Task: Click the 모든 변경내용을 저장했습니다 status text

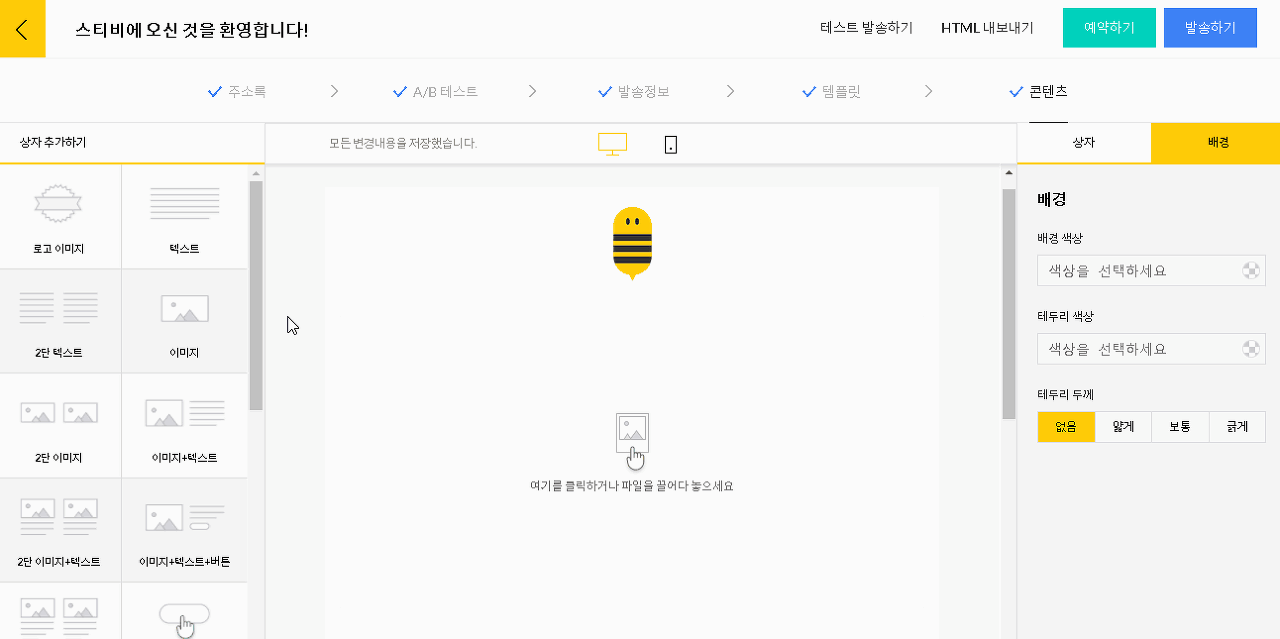Action: [403, 143]
